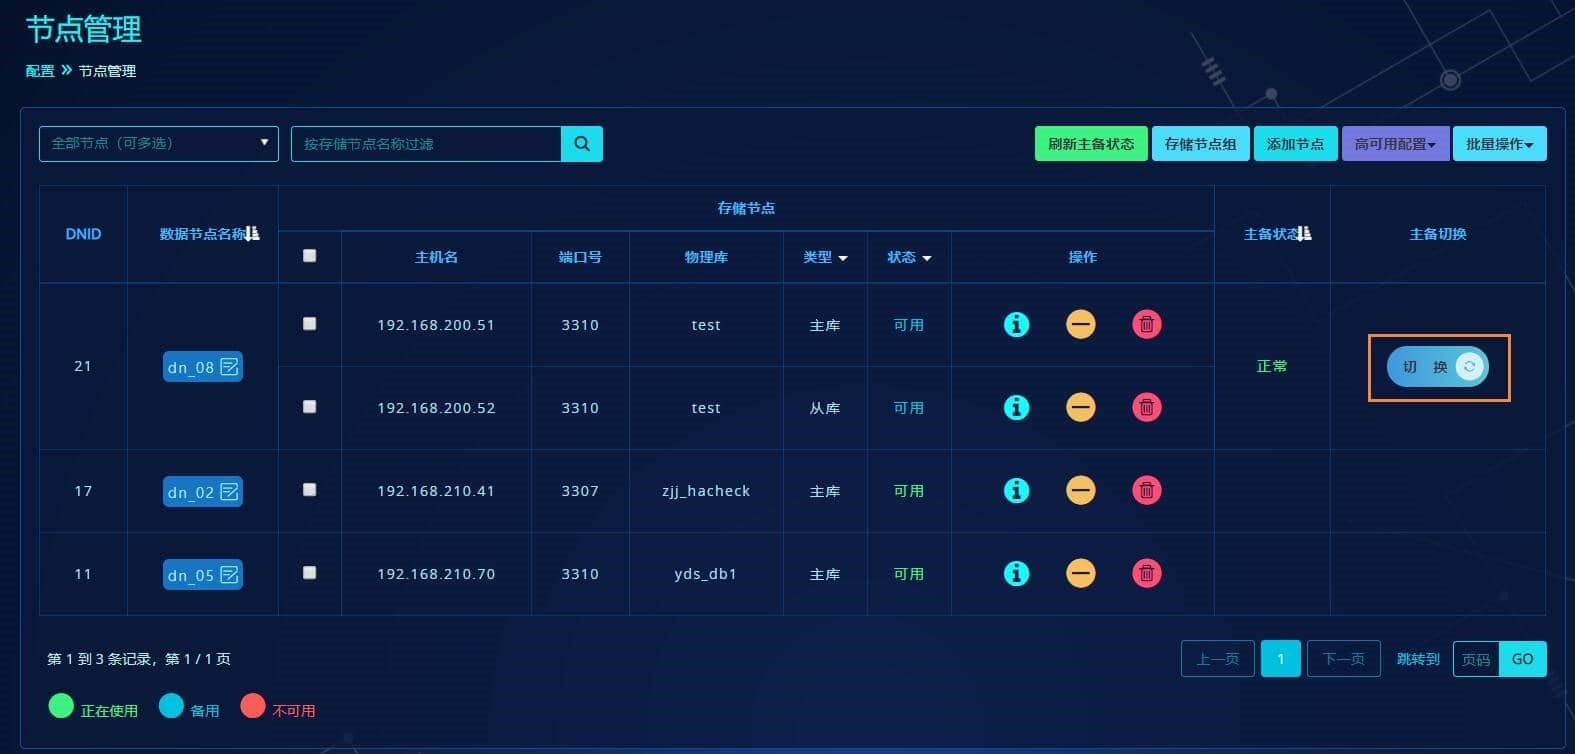Screen dimensions: 1575x754
Task: Click the 端口号 column header
Action: [x=580, y=257]
